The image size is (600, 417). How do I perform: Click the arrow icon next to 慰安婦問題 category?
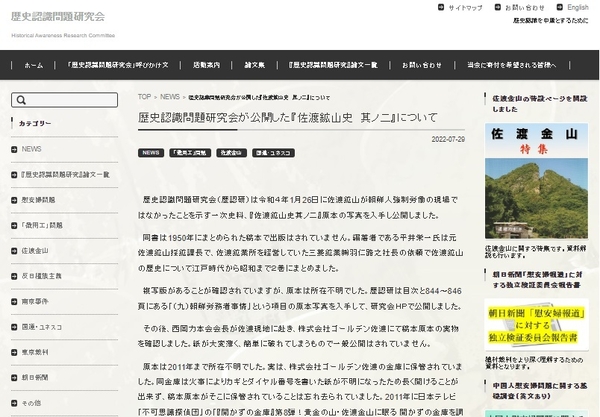click(x=15, y=199)
